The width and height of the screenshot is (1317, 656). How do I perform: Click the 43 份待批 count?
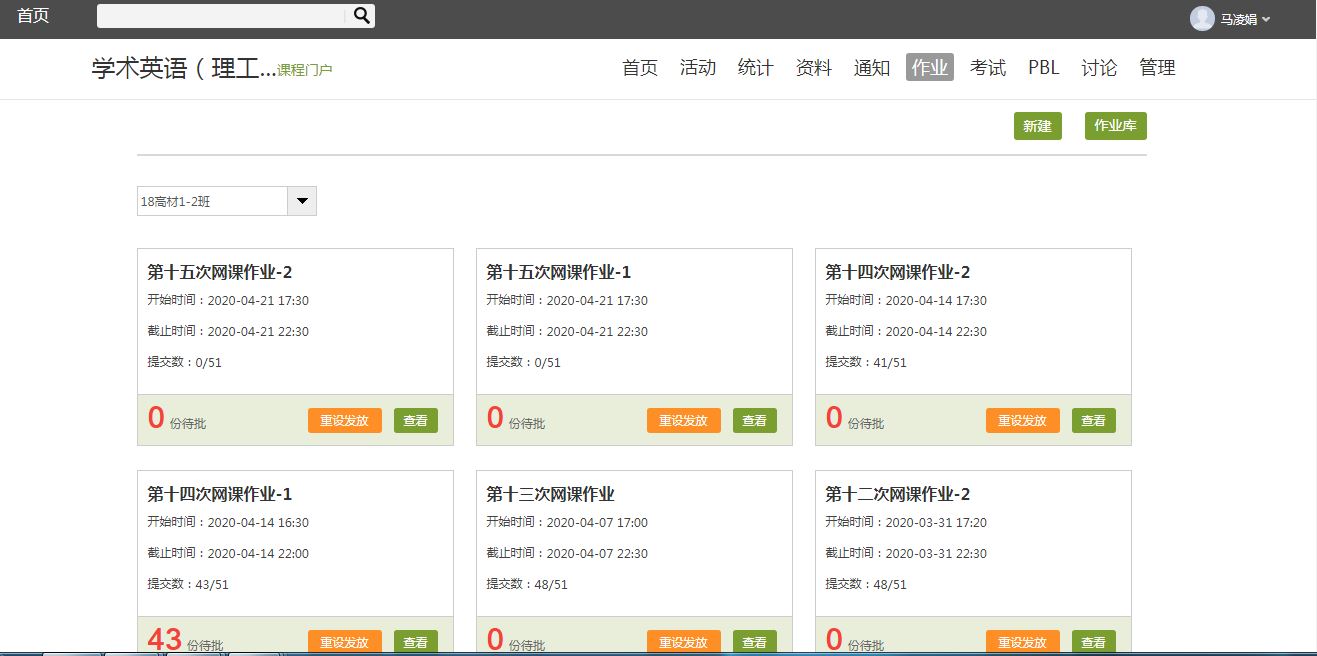[185, 640]
